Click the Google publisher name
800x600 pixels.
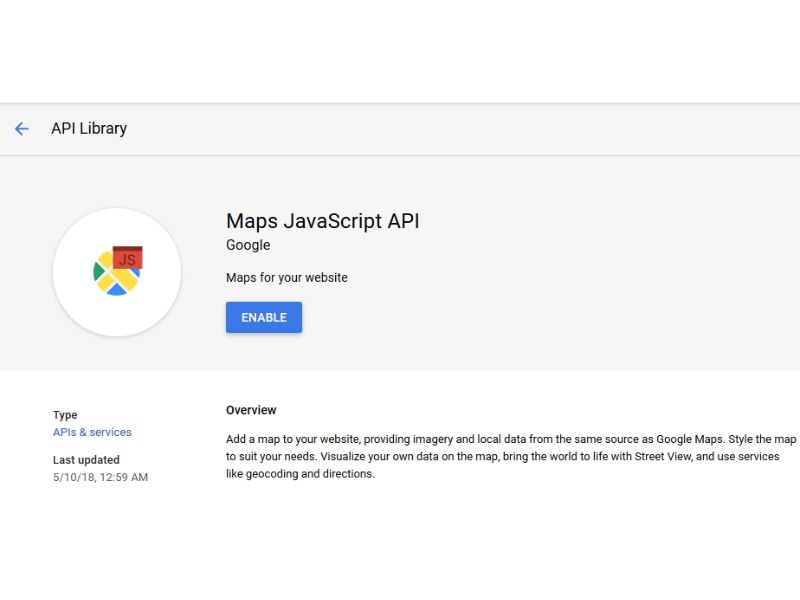click(x=247, y=245)
